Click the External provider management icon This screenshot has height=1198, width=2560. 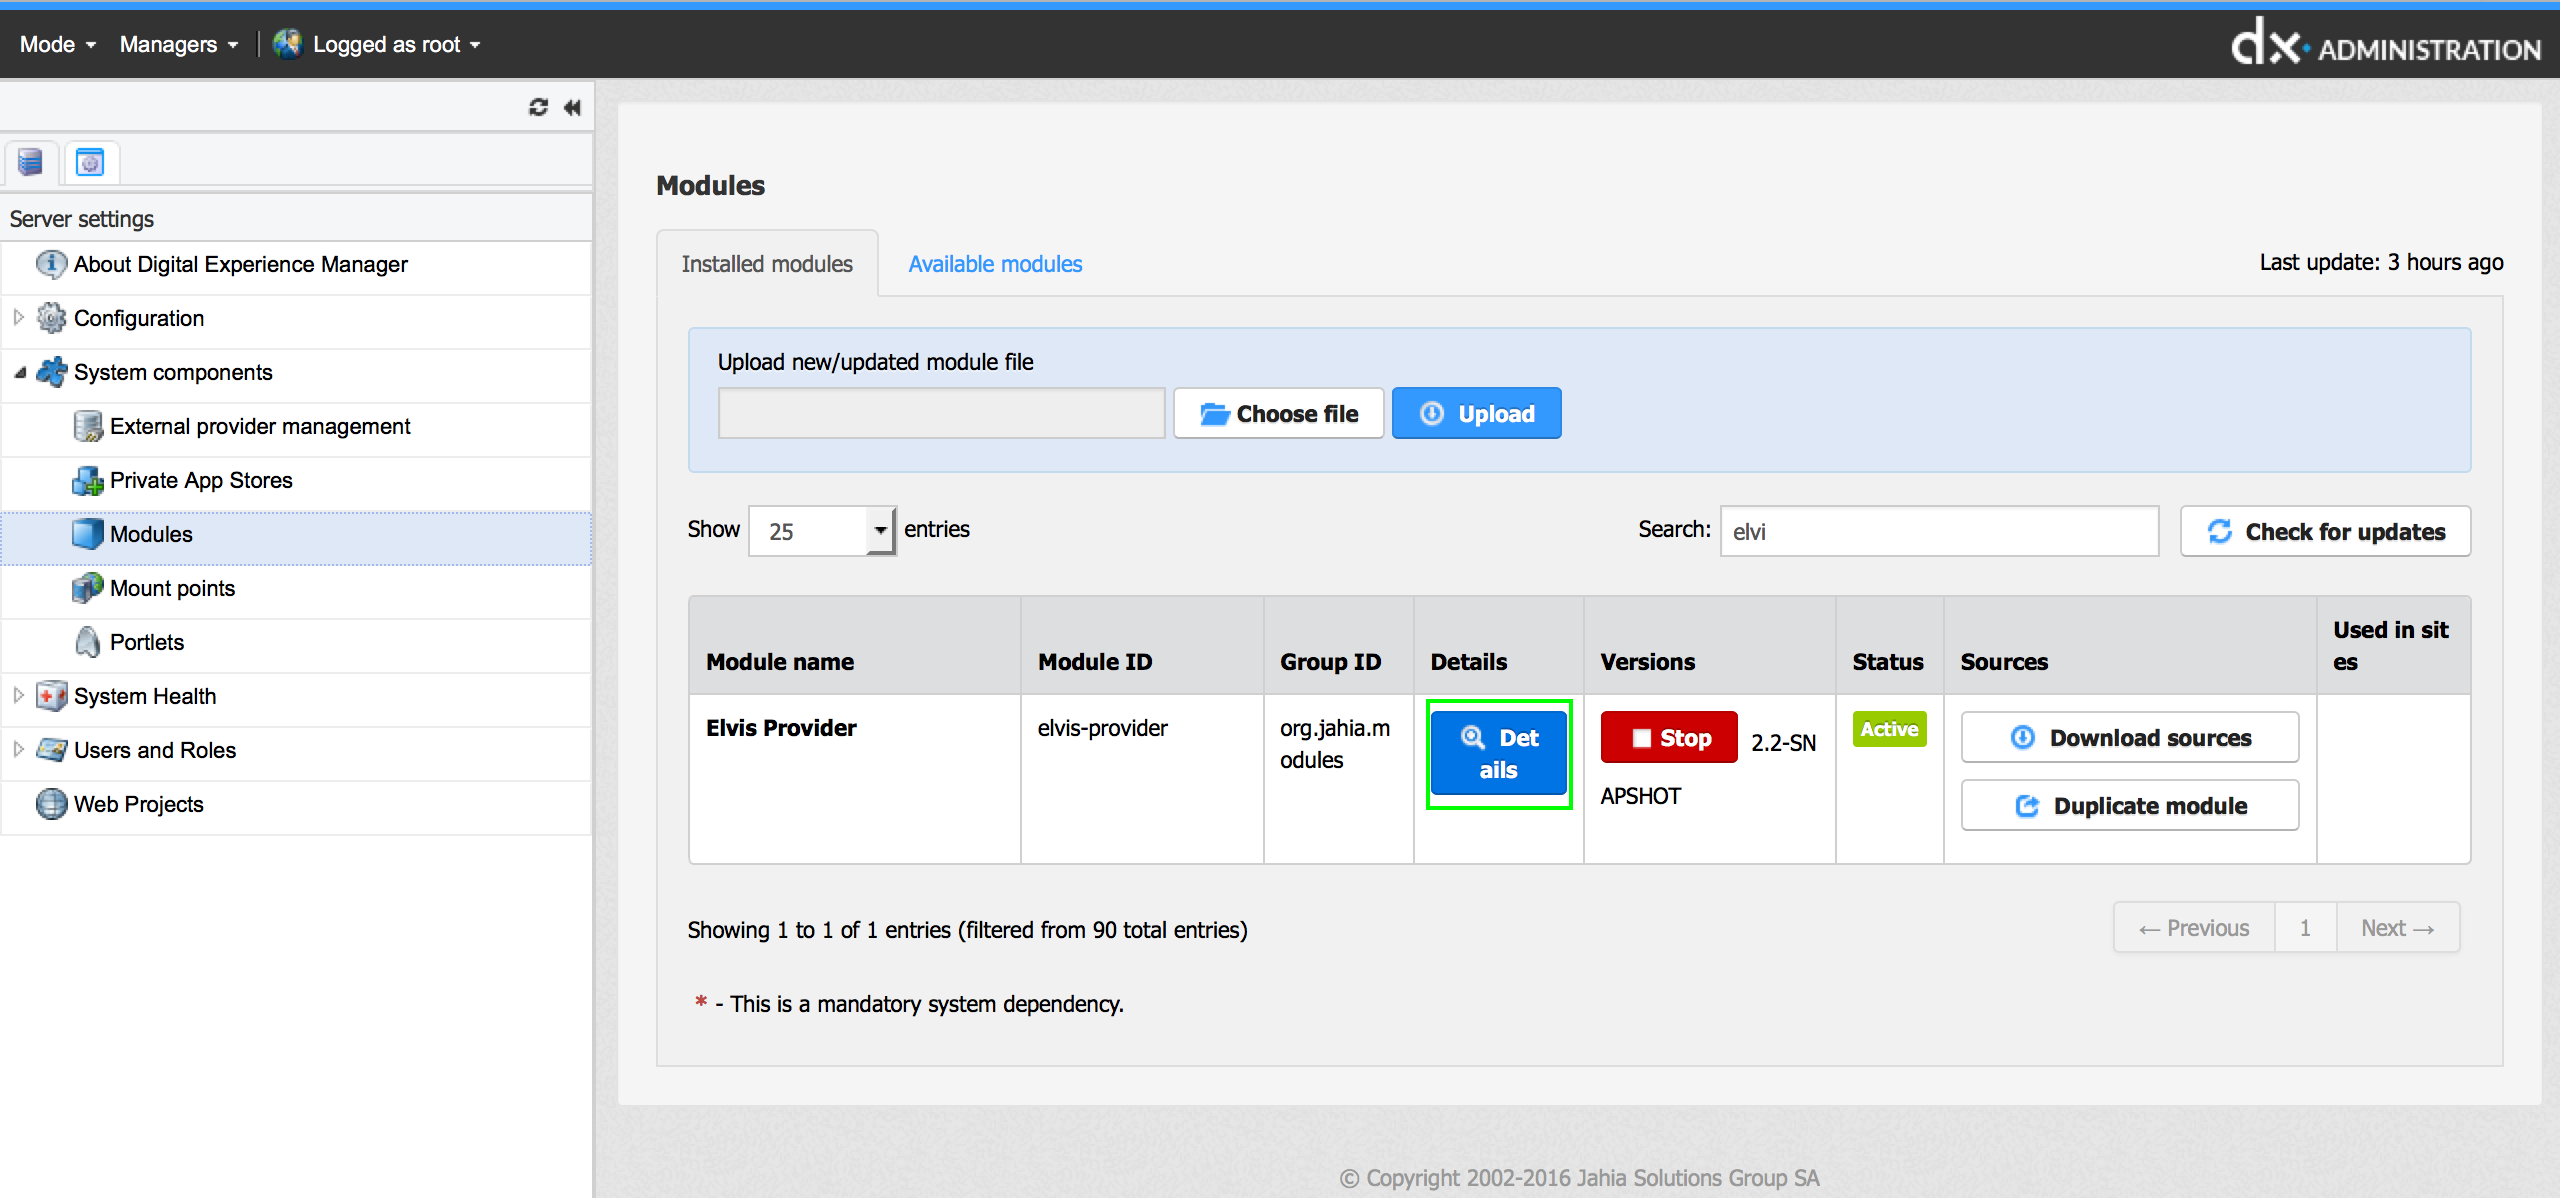pyautogui.click(x=88, y=426)
